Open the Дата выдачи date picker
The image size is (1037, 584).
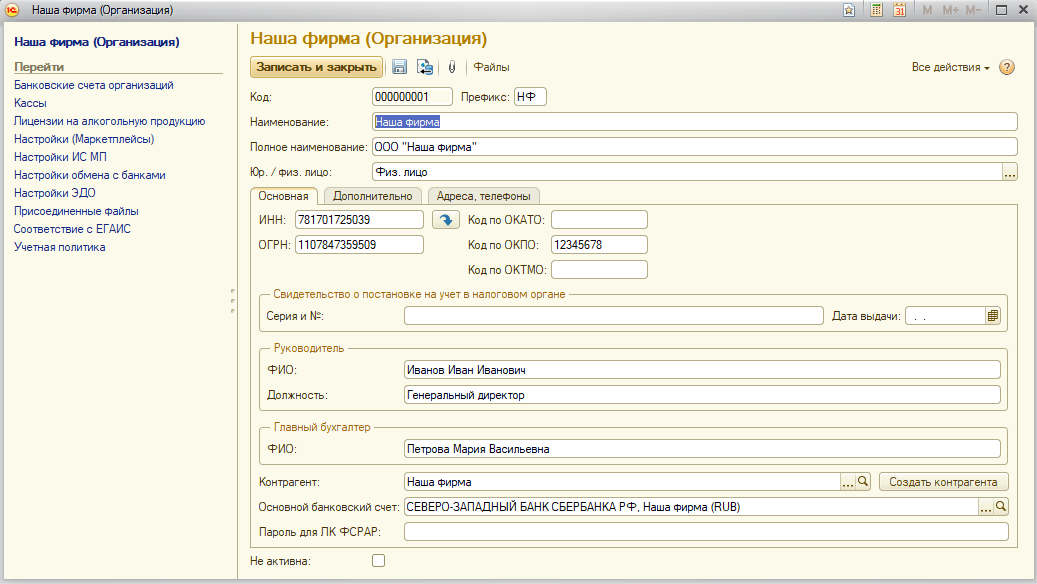click(993, 316)
